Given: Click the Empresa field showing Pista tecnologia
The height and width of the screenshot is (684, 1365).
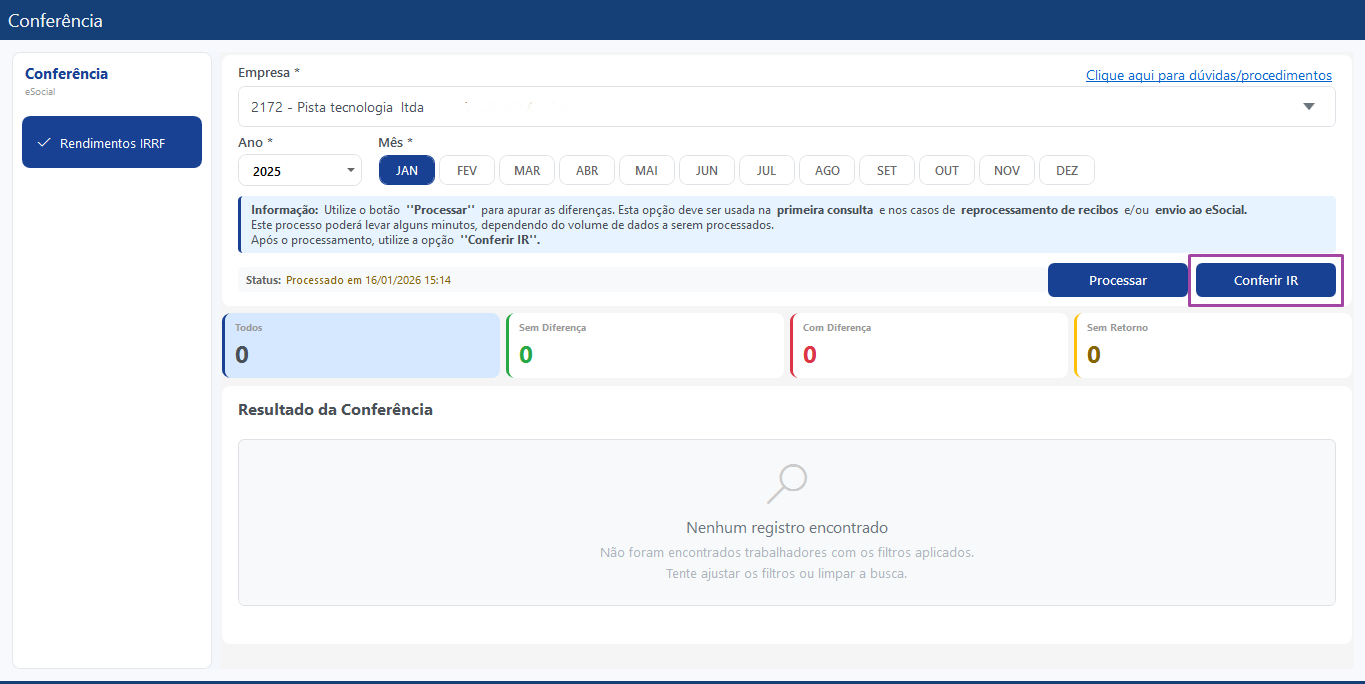Looking at the screenshot, I should 786,107.
